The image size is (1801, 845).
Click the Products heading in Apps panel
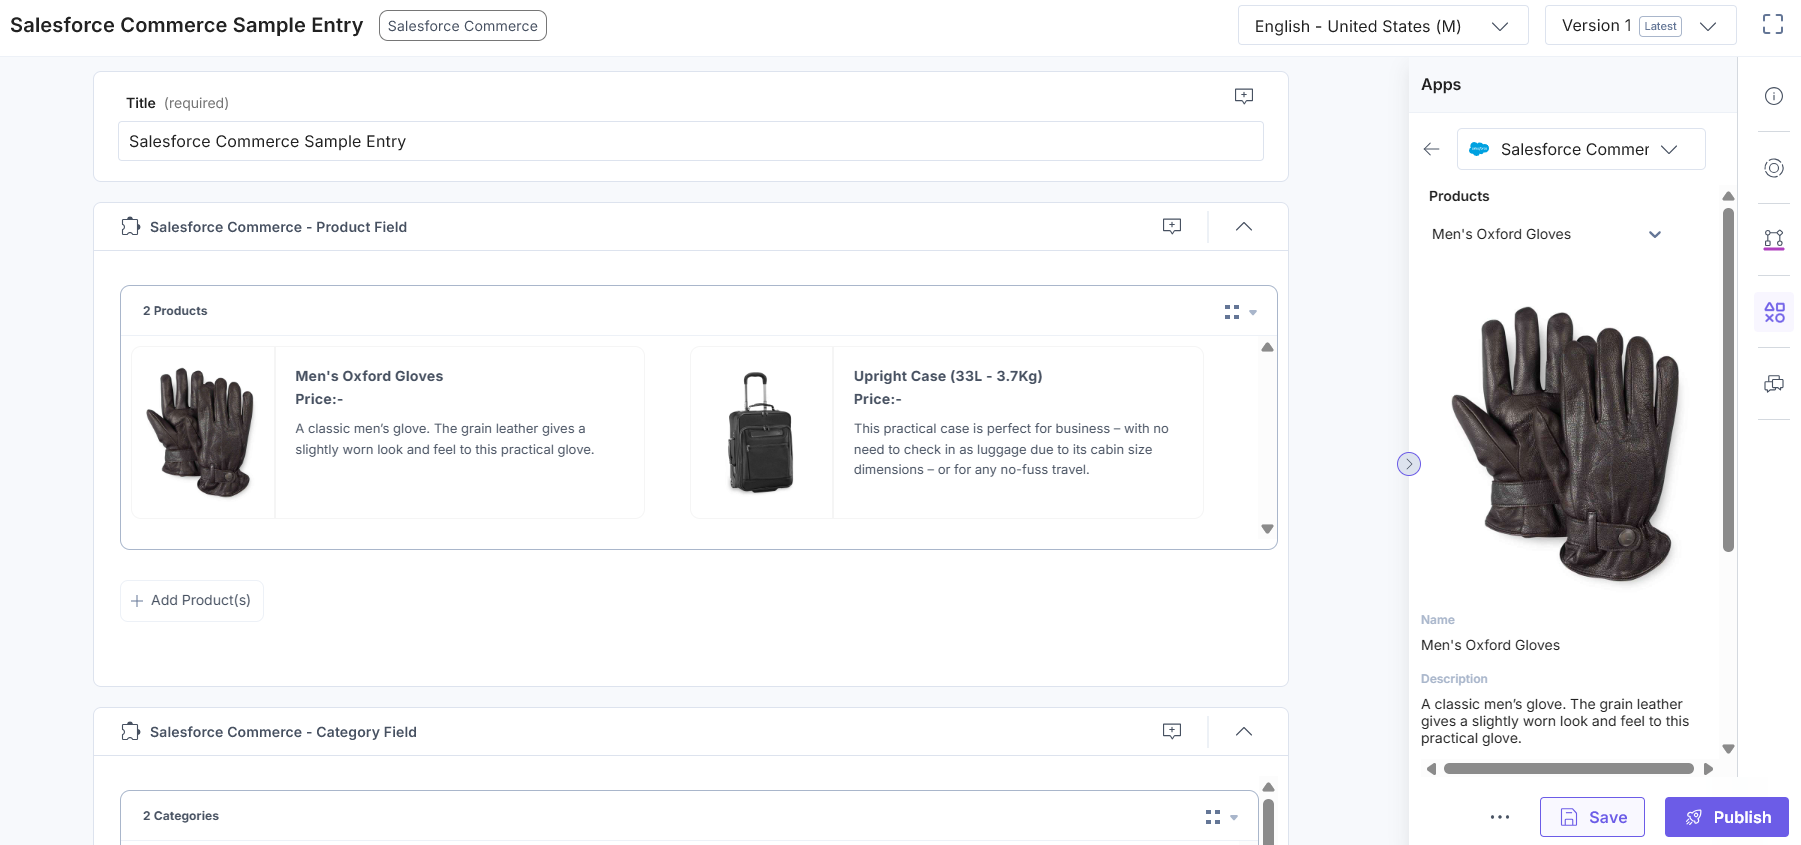[x=1459, y=196]
